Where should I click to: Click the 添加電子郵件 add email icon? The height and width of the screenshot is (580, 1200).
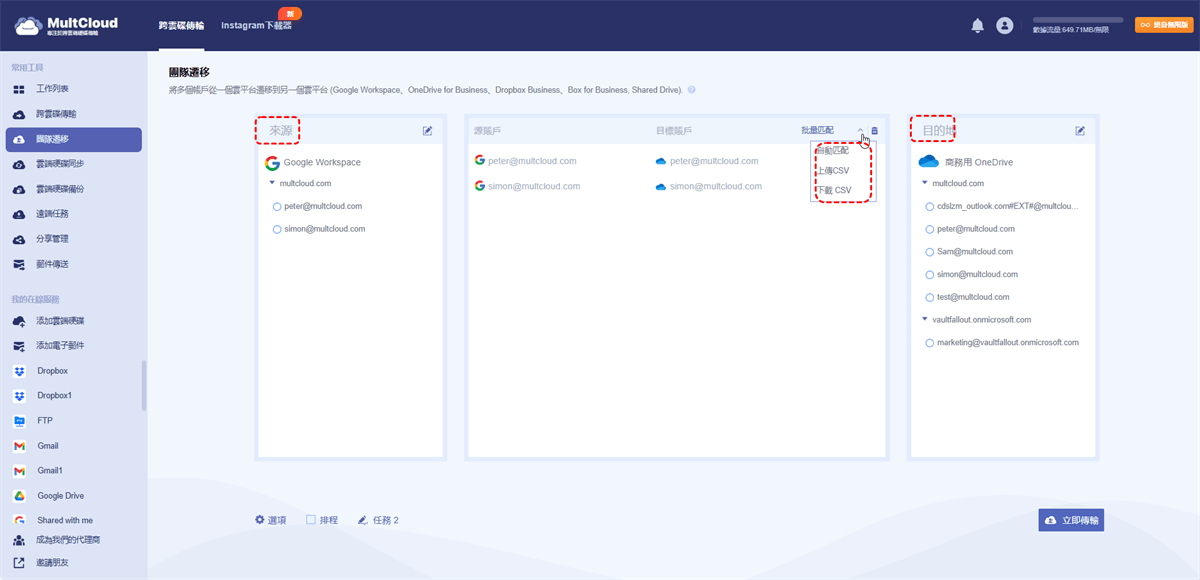(18, 346)
